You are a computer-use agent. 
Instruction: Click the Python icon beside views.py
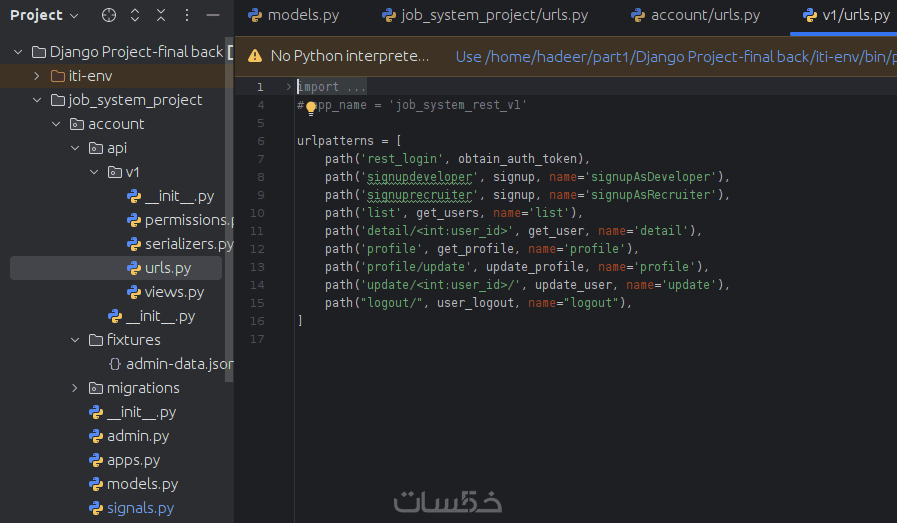tap(134, 292)
